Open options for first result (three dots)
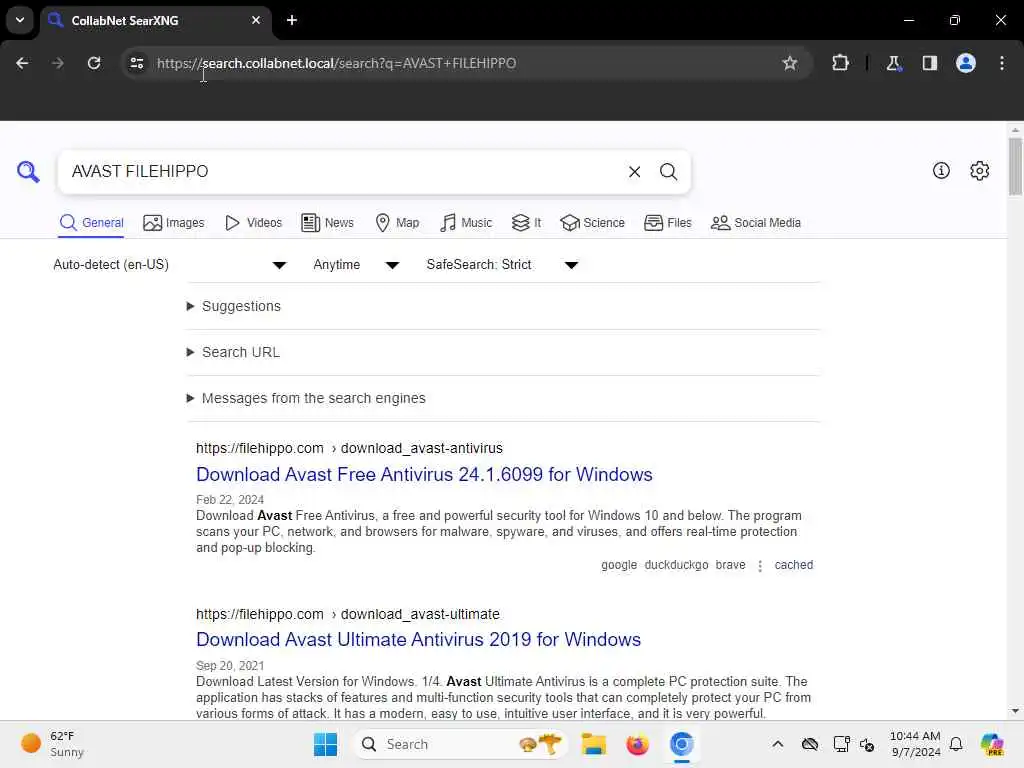Image resolution: width=1024 pixels, height=768 pixels. tap(760, 566)
